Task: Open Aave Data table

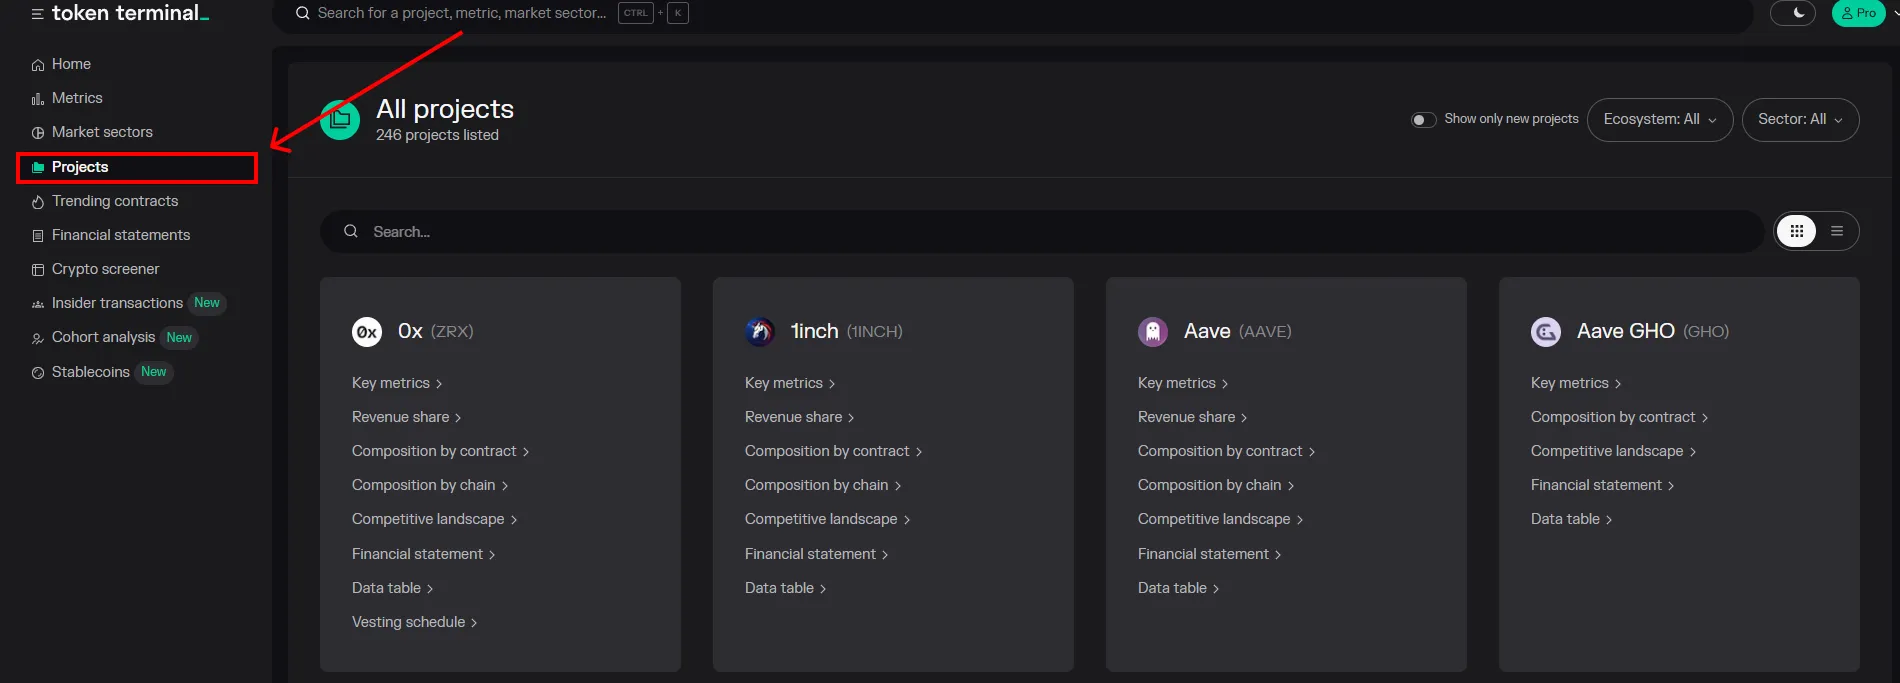Action: [1179, 588]
